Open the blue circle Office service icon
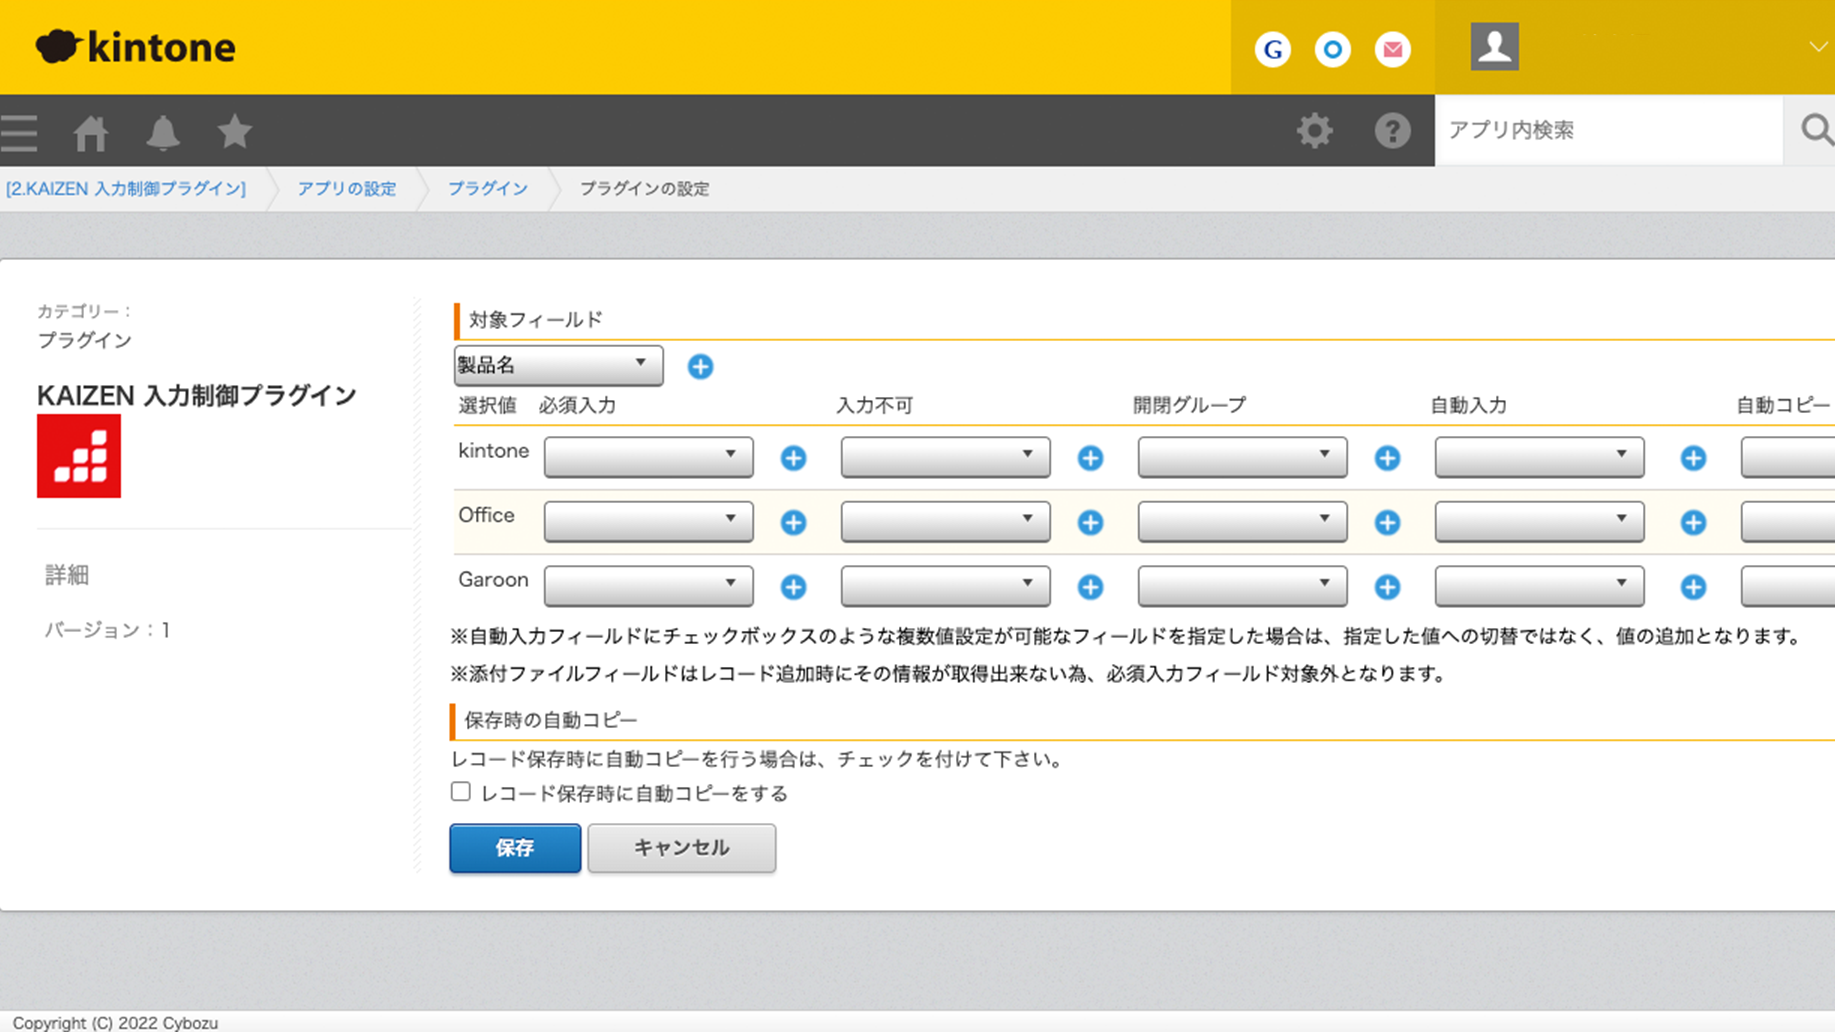This screenshot has width=1835, height=1032. click(1332, 49)
